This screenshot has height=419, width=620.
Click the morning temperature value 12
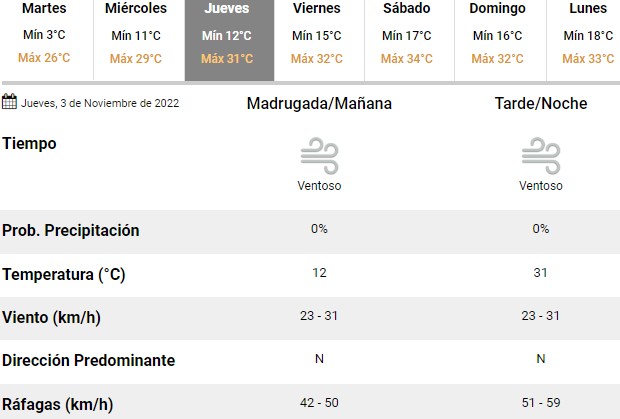(319, 273)
